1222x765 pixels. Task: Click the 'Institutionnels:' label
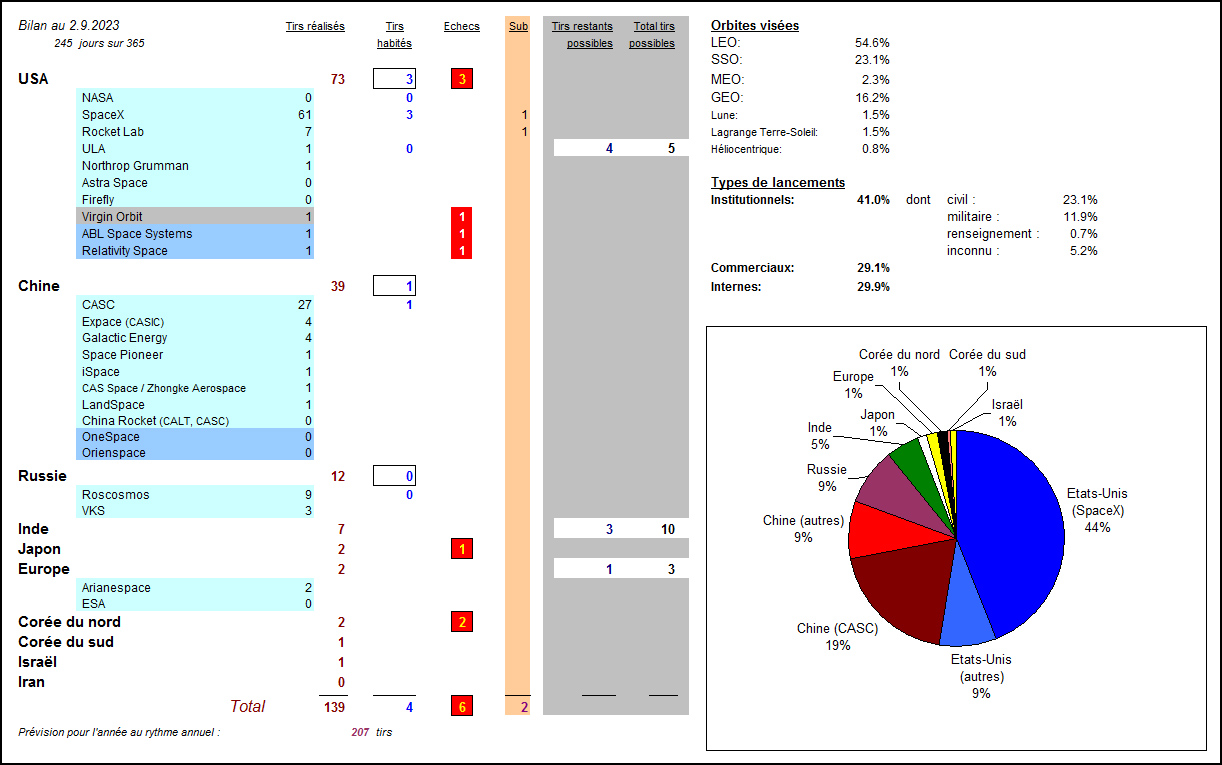pos(752,199)
